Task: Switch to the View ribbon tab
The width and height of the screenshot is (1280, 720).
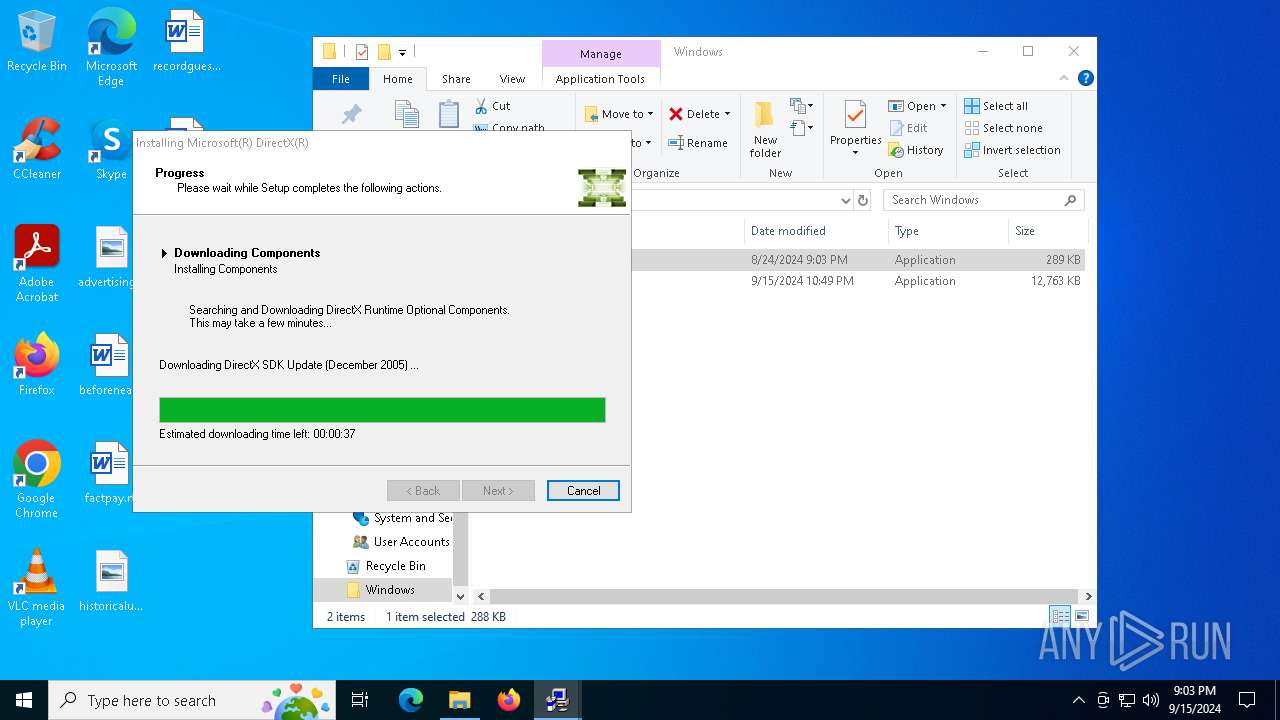Action: tap(512, 79)
